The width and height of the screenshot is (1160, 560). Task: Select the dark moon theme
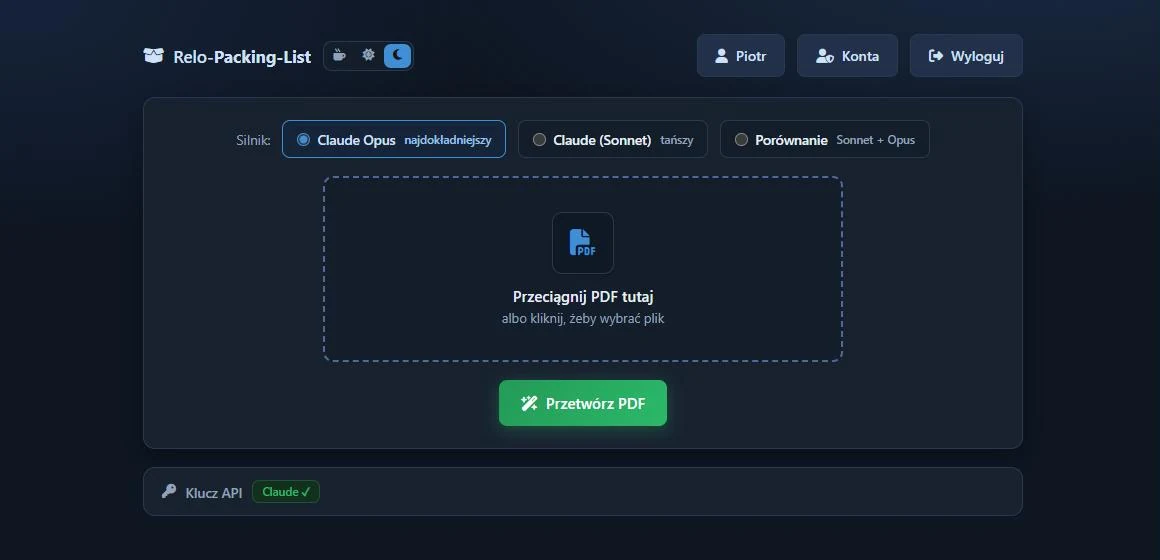397,55
